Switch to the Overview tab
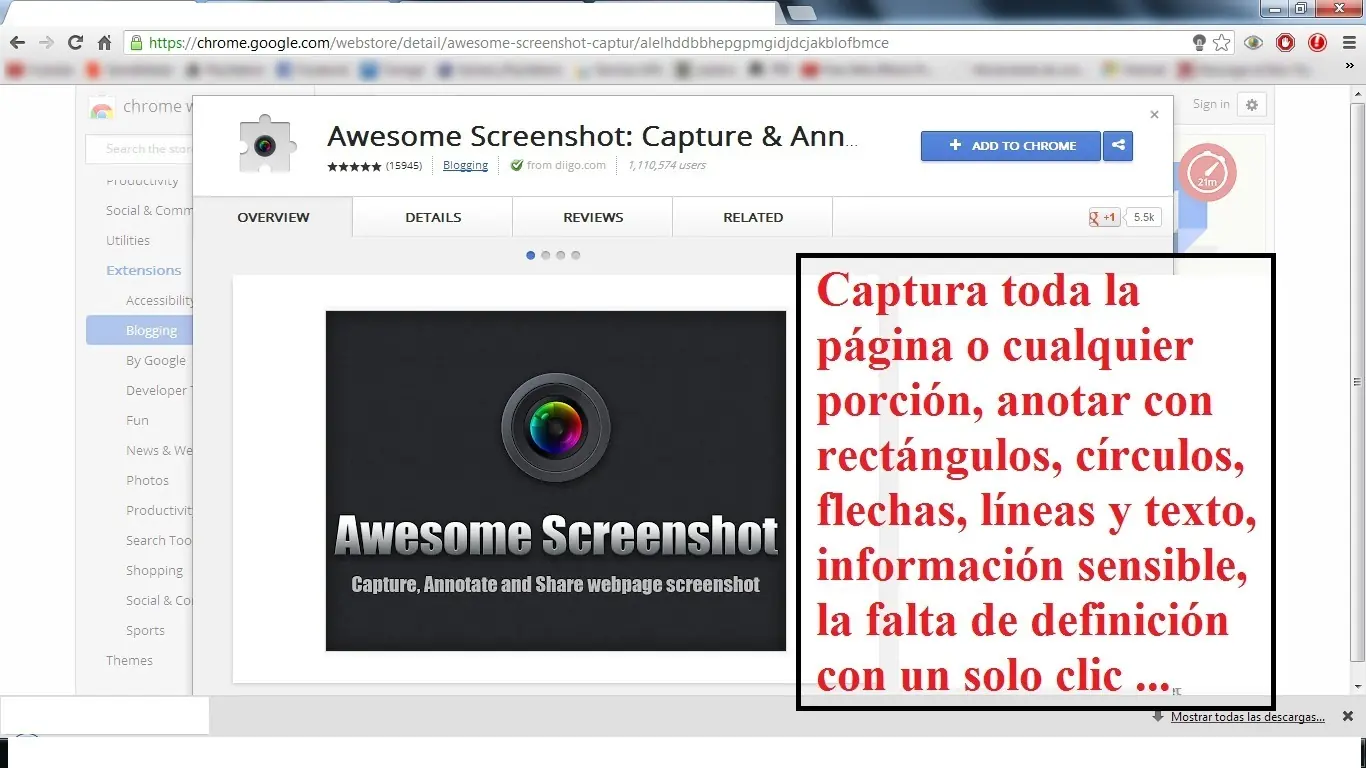Image resolution: width=1366 pixels, height=768 pixels. (273, 217)
